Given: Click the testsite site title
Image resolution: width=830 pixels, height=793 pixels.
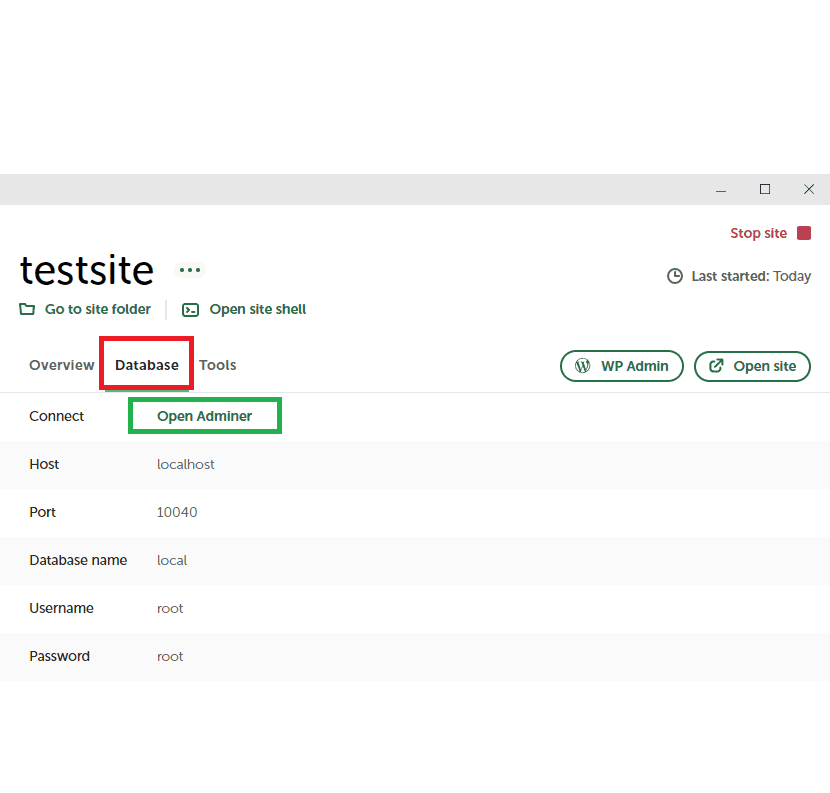Looking at the screenshot, I should click(x=87, y=271).
